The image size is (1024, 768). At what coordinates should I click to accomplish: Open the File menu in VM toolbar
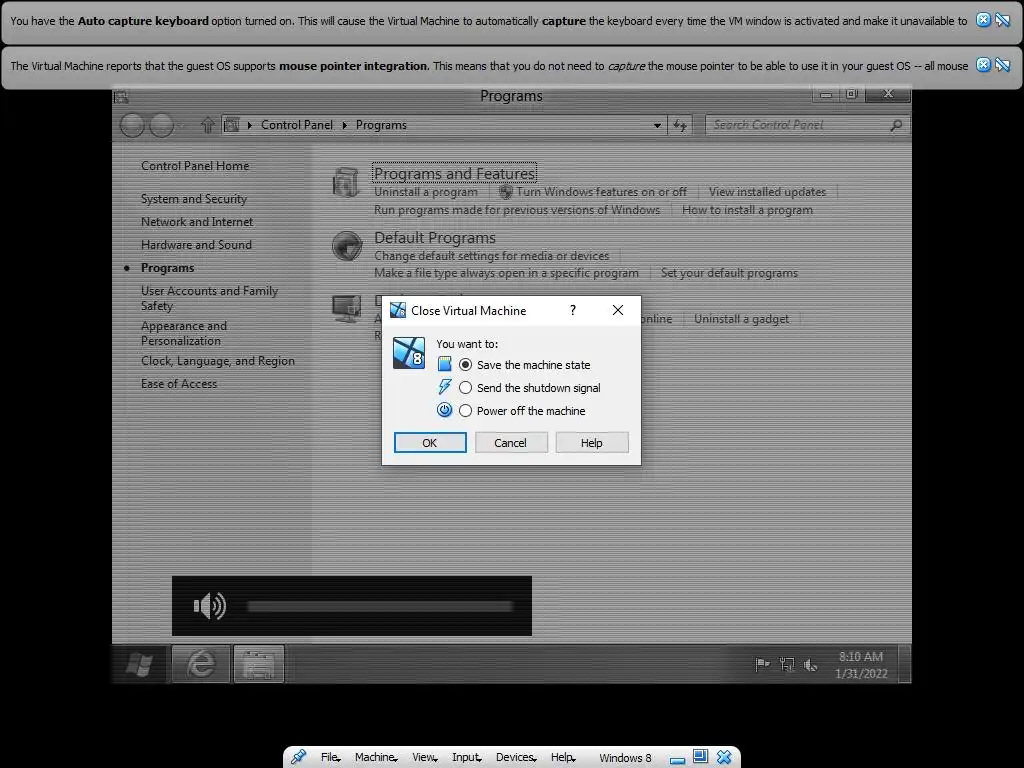pos(330,757)
